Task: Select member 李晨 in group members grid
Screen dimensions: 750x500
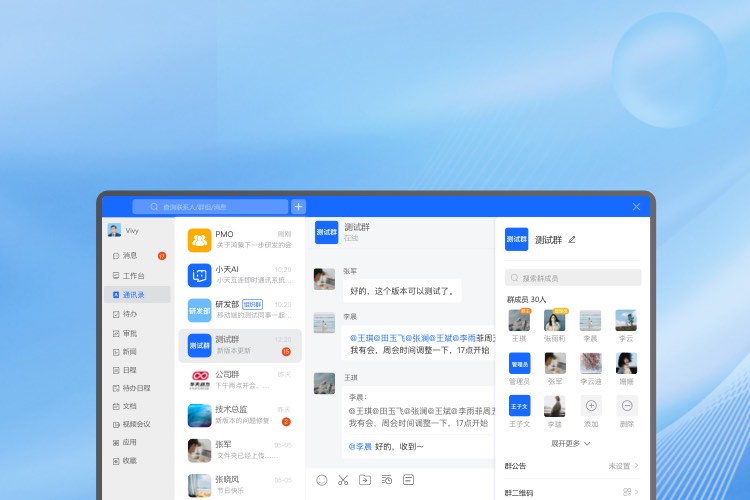Action: pos(590,326)
